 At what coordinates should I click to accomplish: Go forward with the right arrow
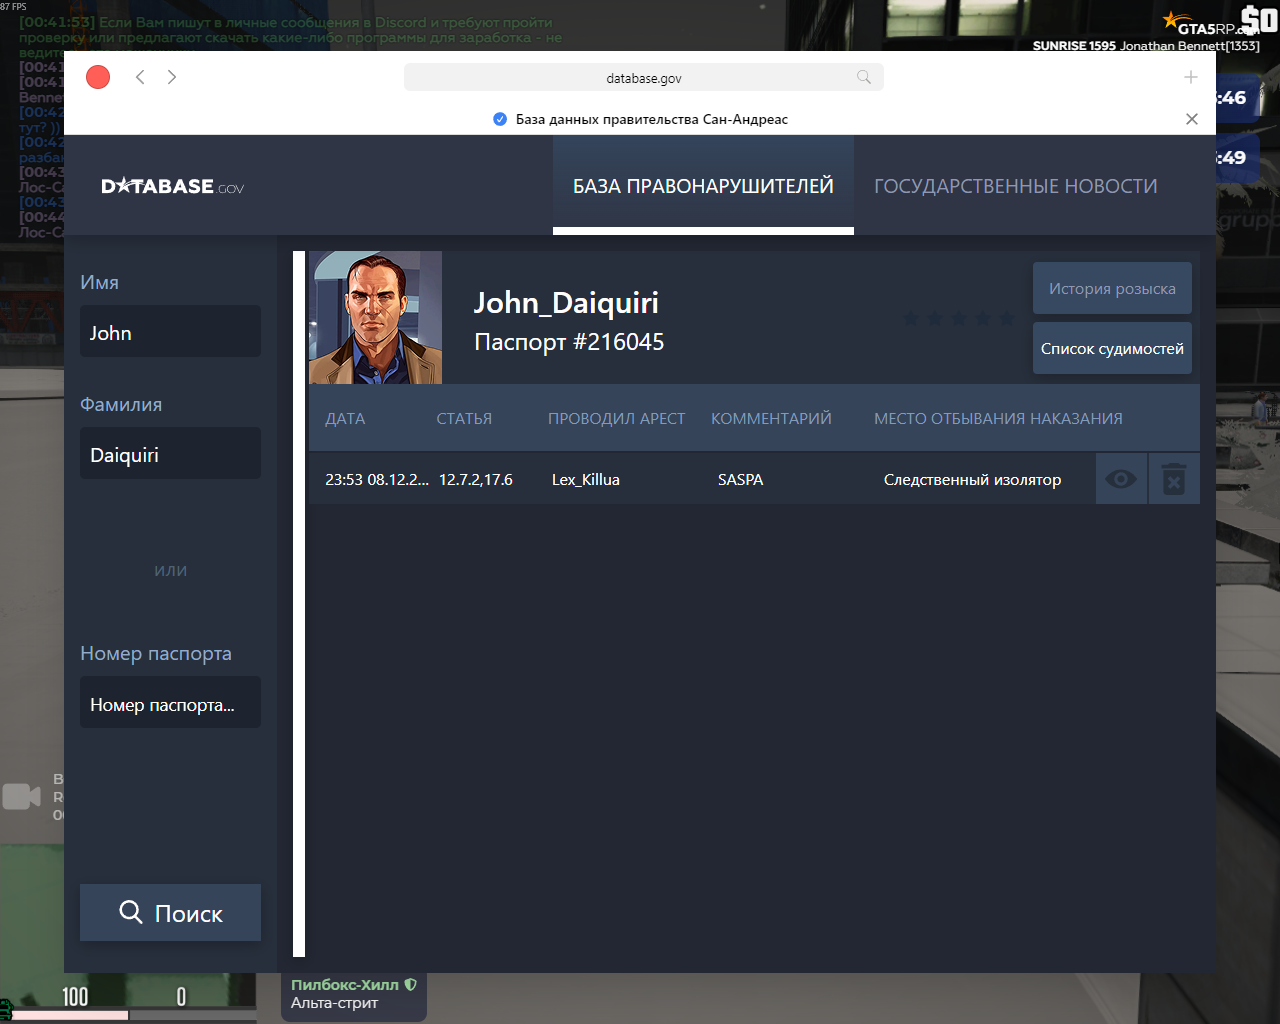(x=172, y=77)
